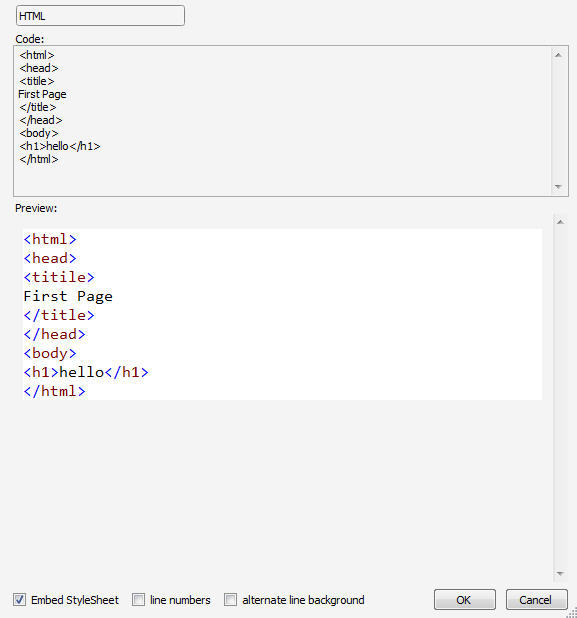Viewport: 577px width, 618px height.
Task: Click the <titile> line in Code box
Action: click(x=37, y=81)
